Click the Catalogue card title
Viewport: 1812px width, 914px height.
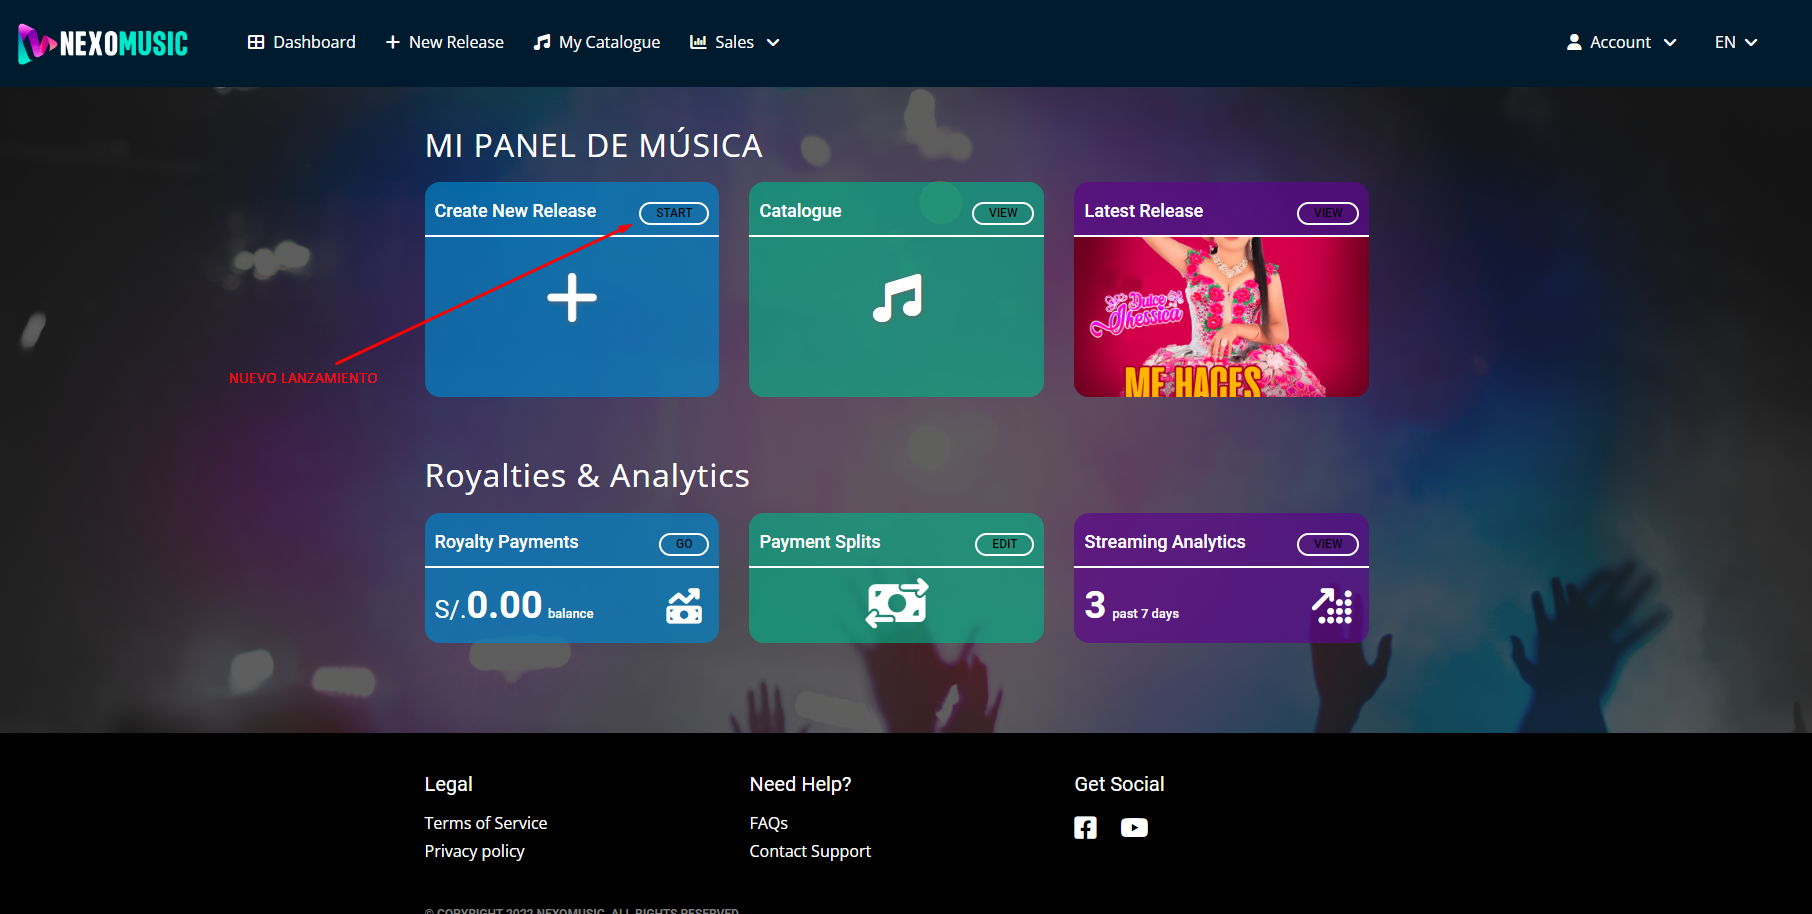(800, 211)
